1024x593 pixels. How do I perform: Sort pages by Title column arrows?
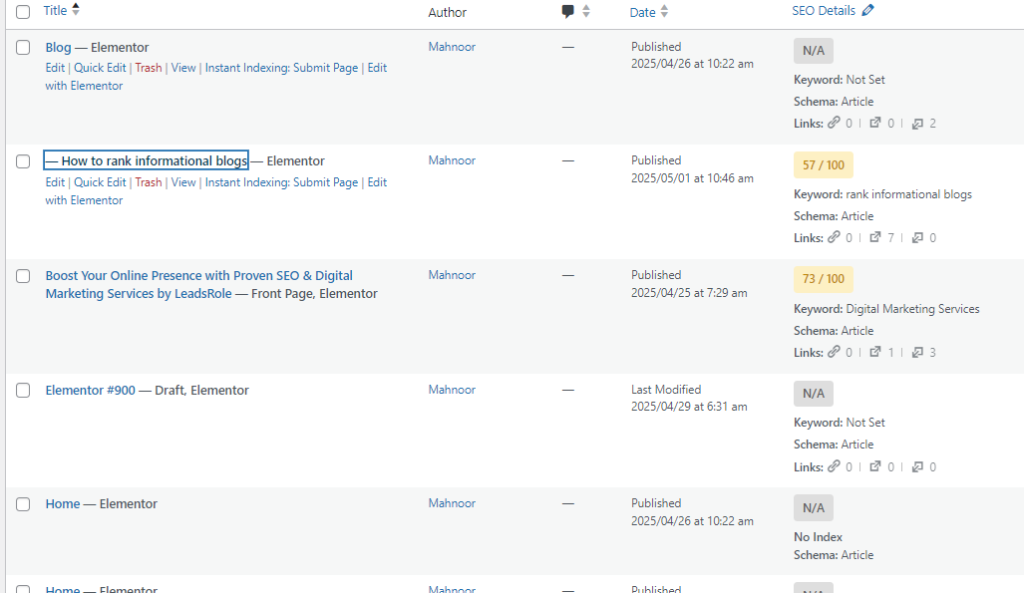point(76,10)
